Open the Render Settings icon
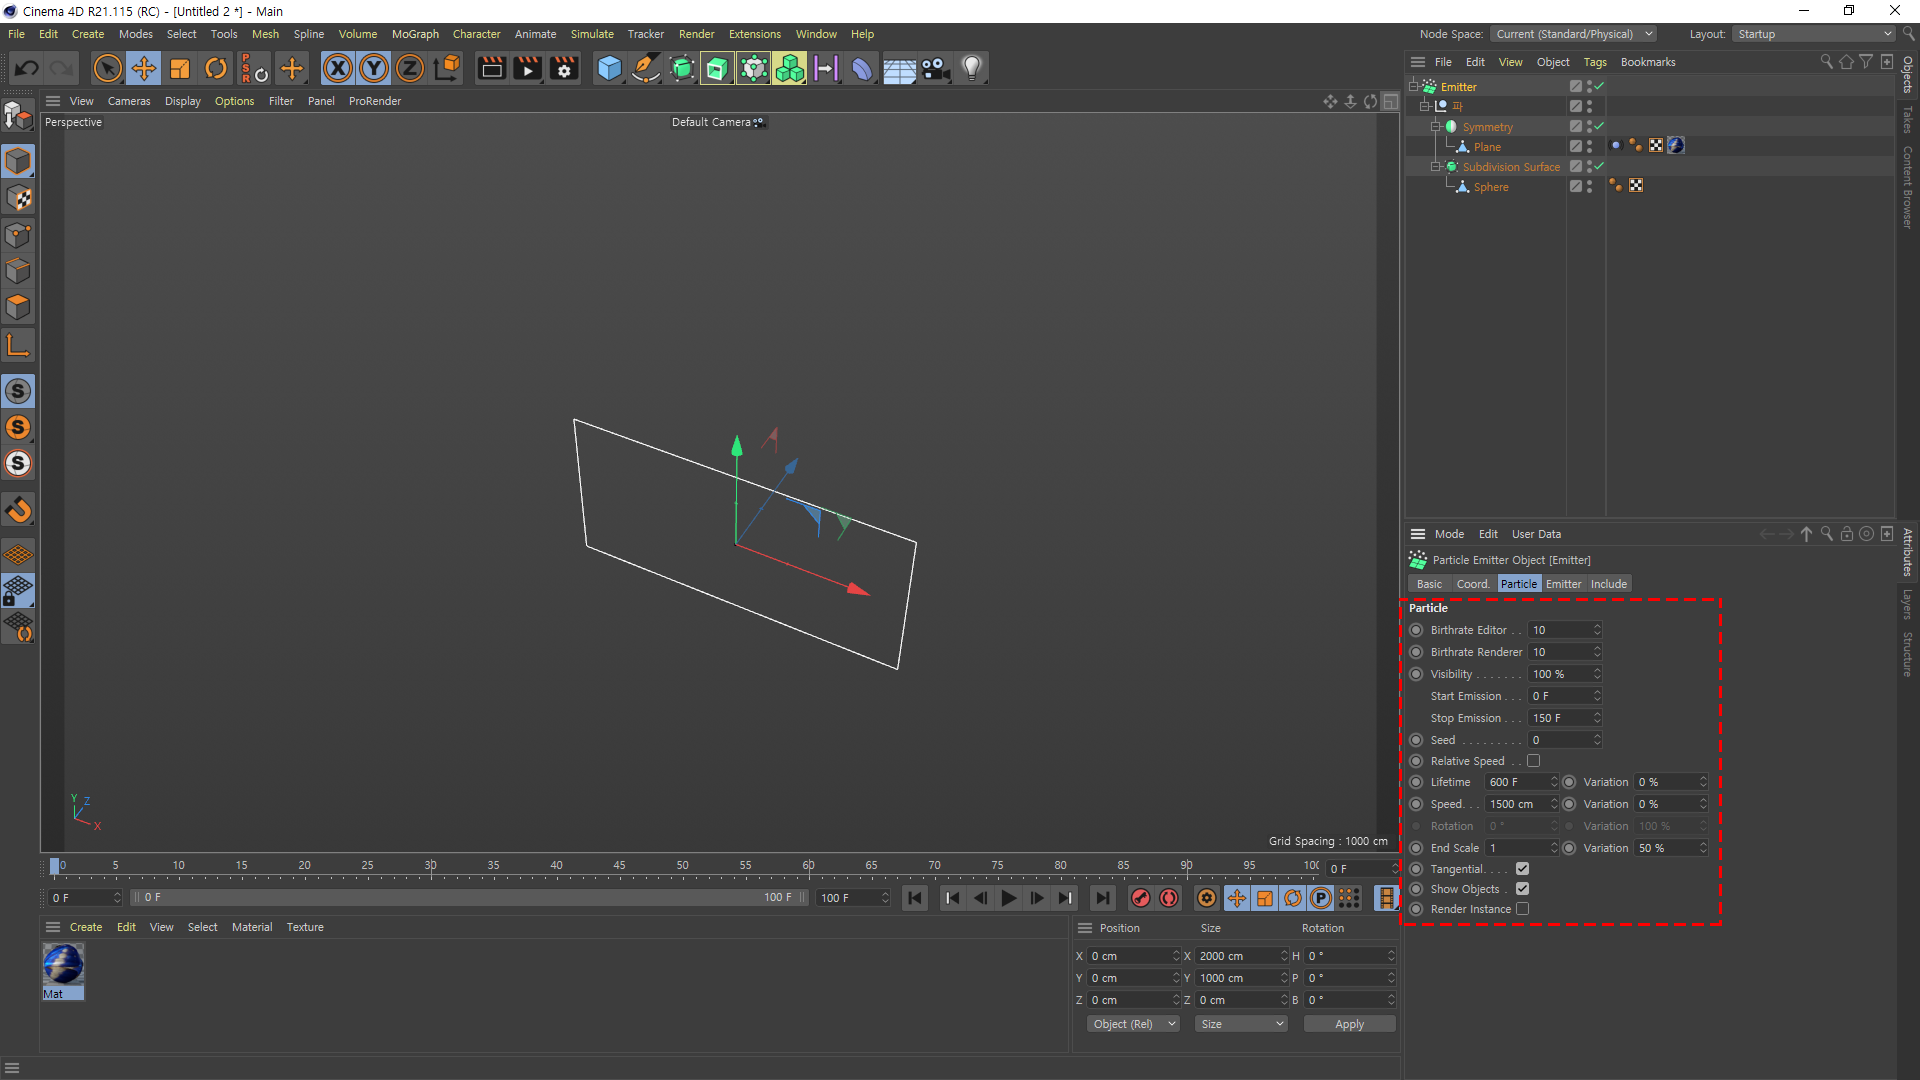 click(564, 69)
